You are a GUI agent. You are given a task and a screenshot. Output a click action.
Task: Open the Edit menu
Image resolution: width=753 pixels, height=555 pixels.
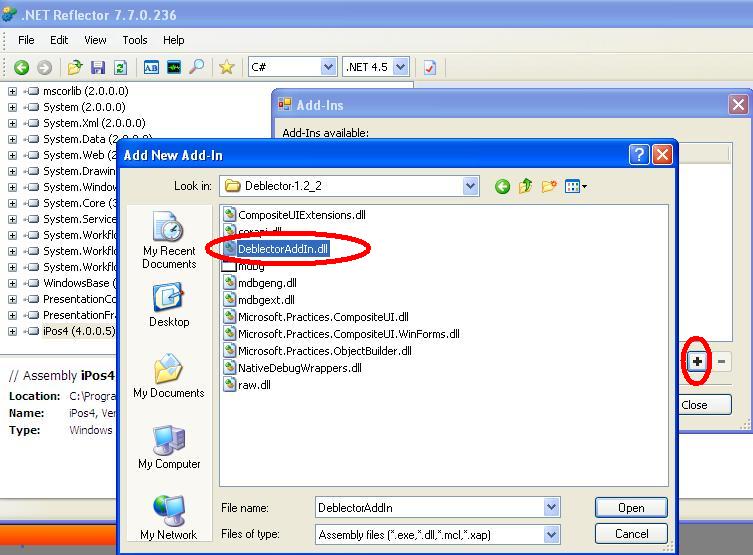coord(59,40)
